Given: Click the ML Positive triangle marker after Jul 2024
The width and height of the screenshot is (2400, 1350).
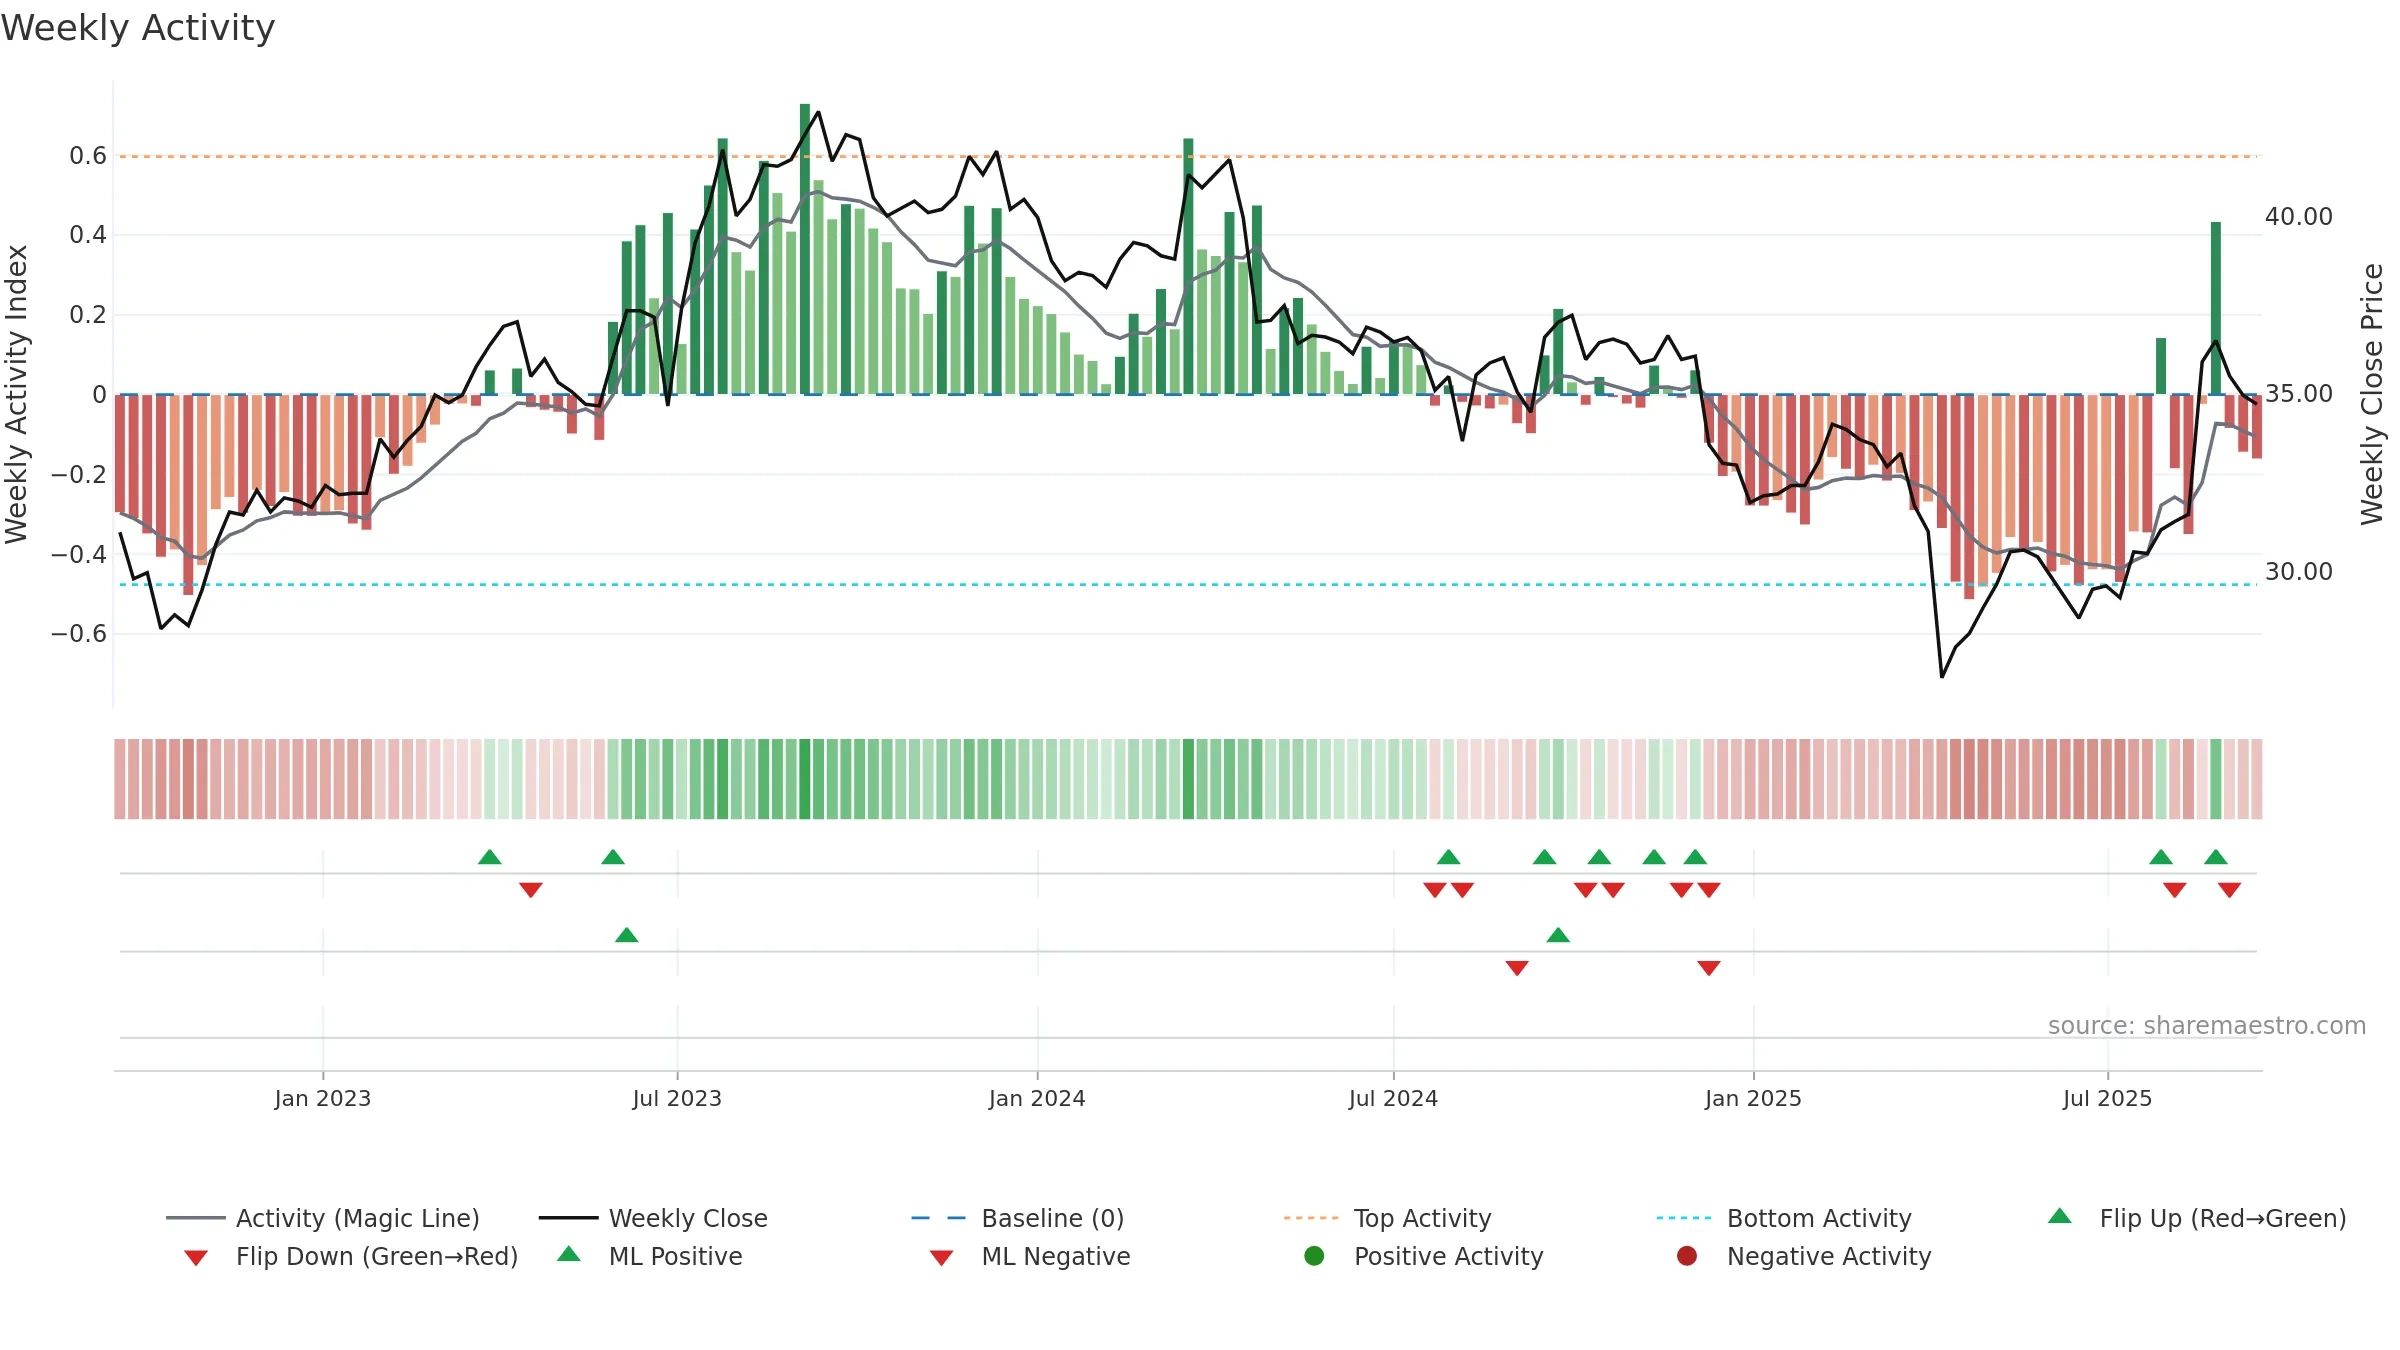Looking at the screenshot, I should click(1558, 935).
